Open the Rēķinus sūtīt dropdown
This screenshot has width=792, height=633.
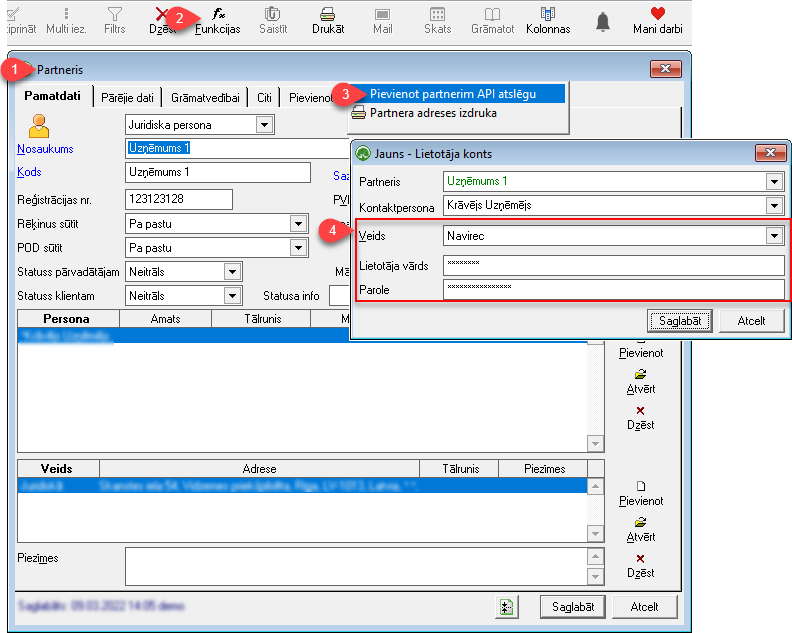[299, 223]
